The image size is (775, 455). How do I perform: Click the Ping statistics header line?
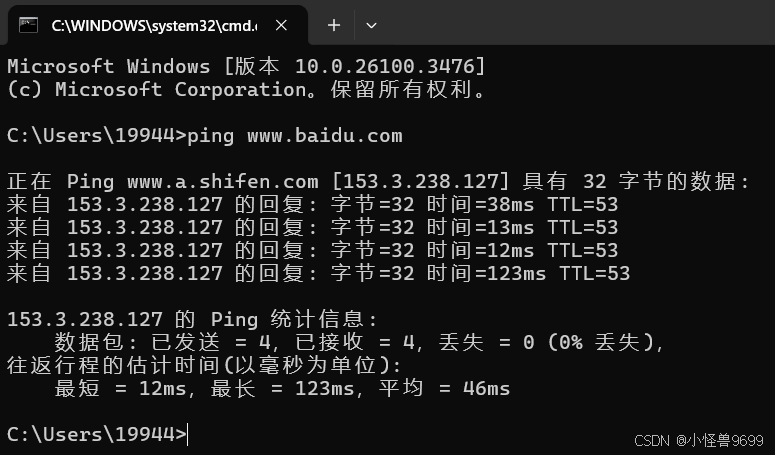(x=192, y=319)
